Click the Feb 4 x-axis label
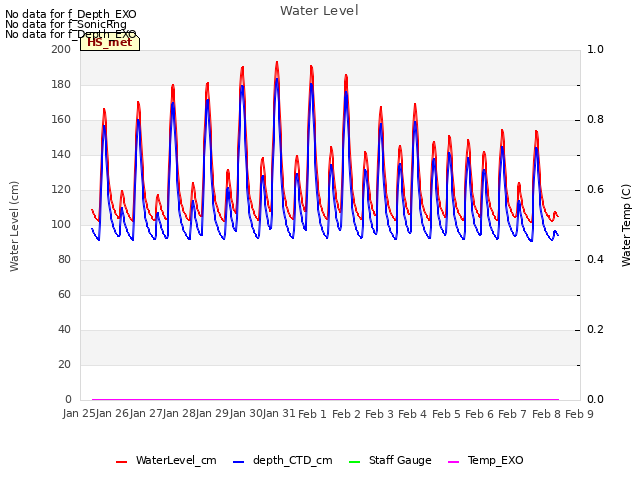640x480 pixels. click(412, 414)
